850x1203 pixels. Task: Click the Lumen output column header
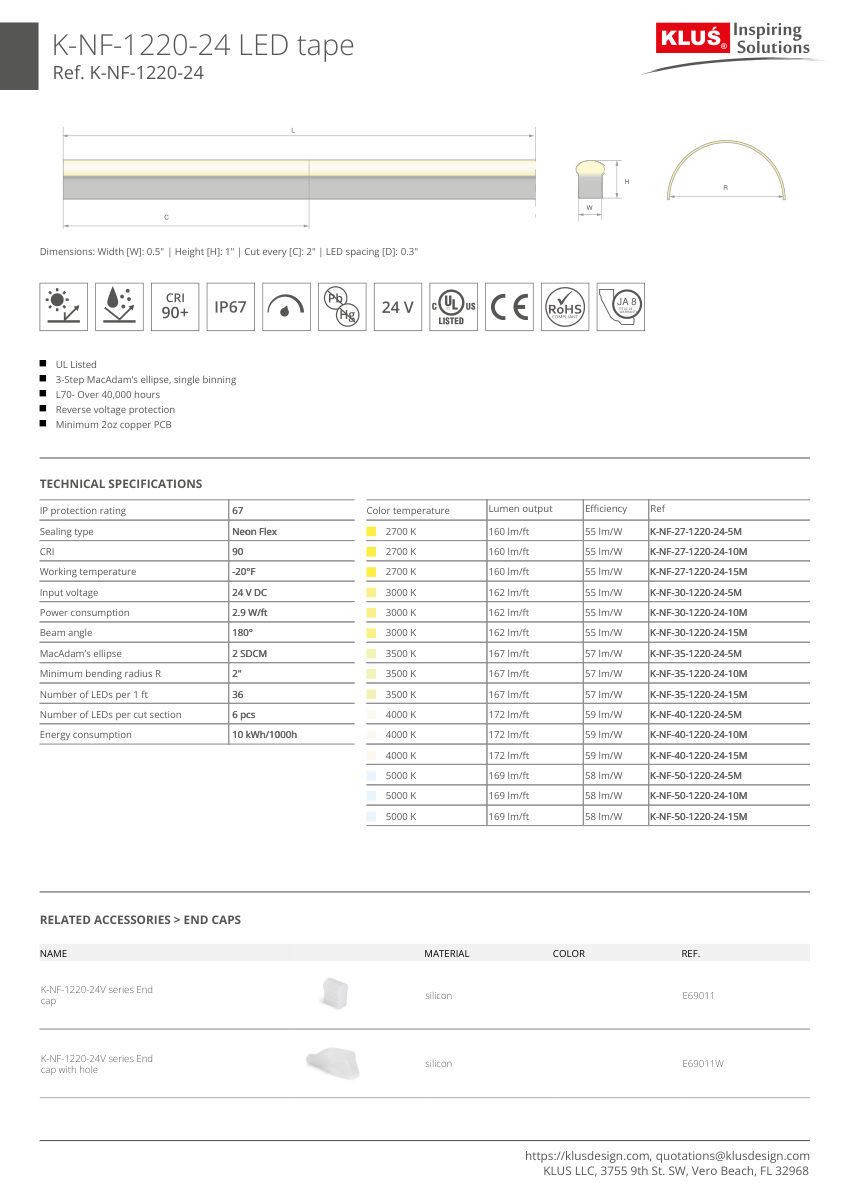(x=520, y=508)
